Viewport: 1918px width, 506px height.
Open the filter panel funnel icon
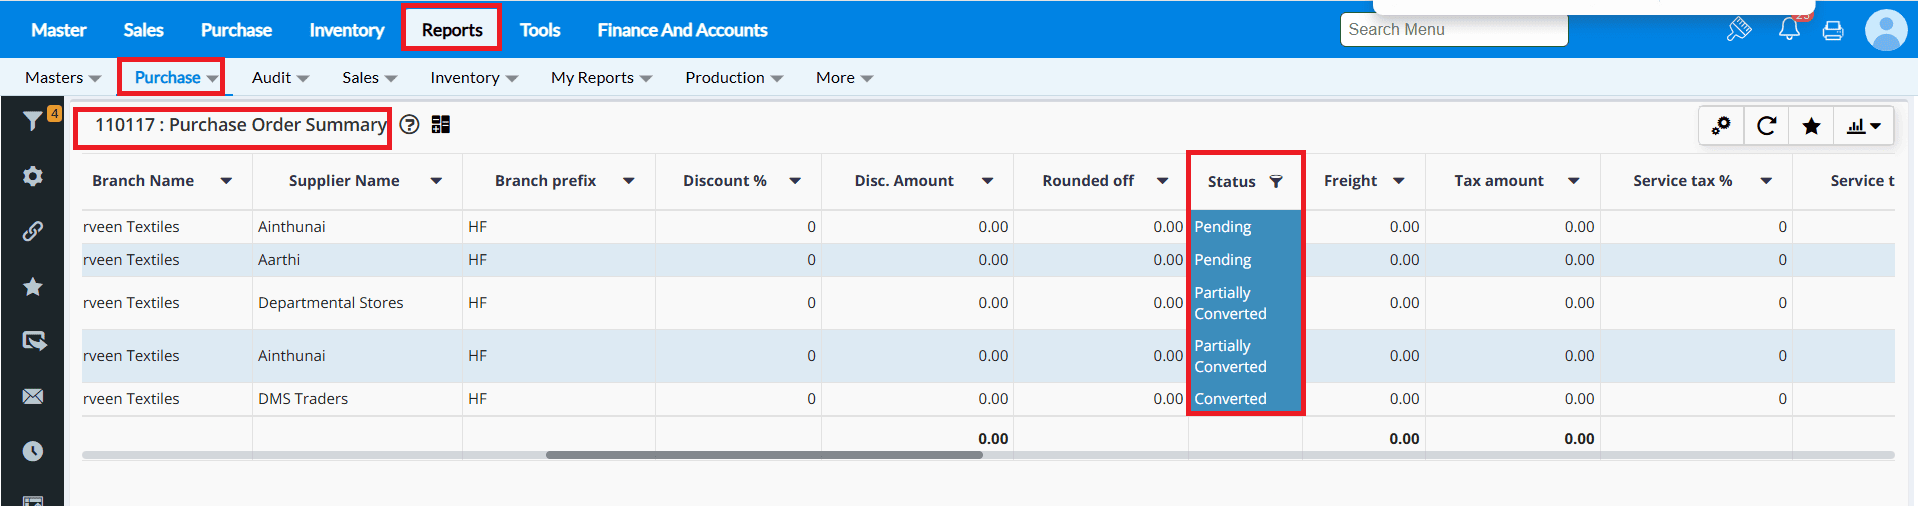33,121
